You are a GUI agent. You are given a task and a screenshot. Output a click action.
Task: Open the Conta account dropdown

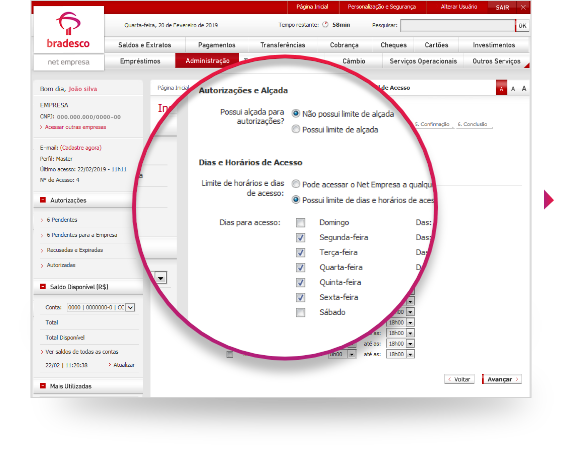pos(130,307)
